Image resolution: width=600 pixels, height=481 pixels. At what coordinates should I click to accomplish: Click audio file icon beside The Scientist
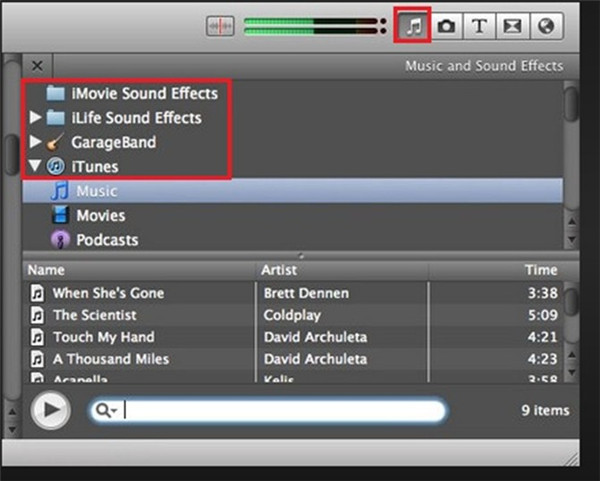click(37, 315)
